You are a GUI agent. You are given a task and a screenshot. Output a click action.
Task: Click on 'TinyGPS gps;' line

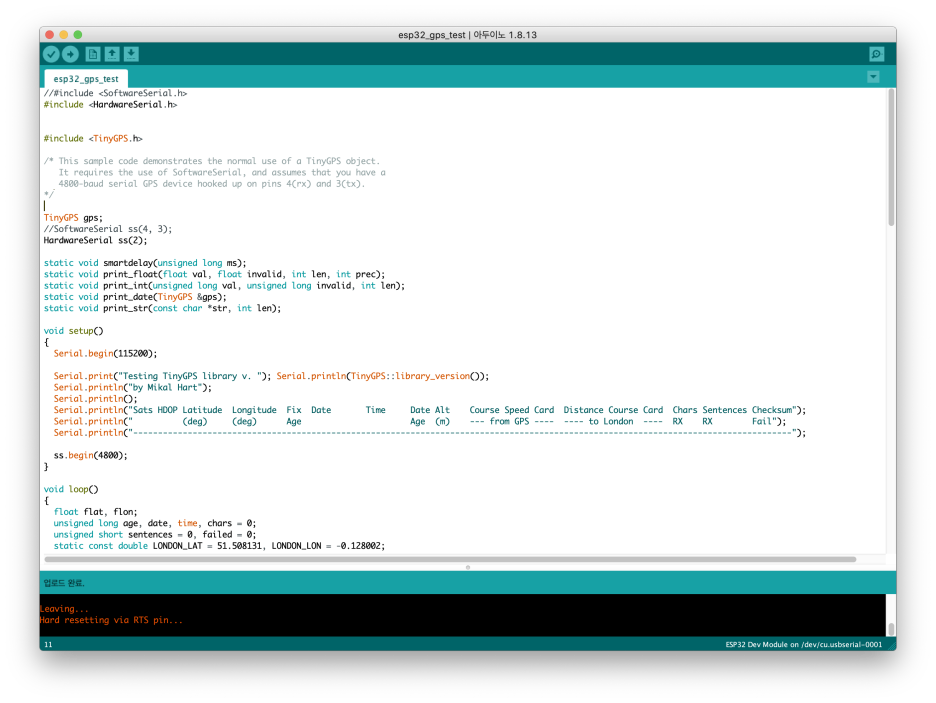(73, 218)
